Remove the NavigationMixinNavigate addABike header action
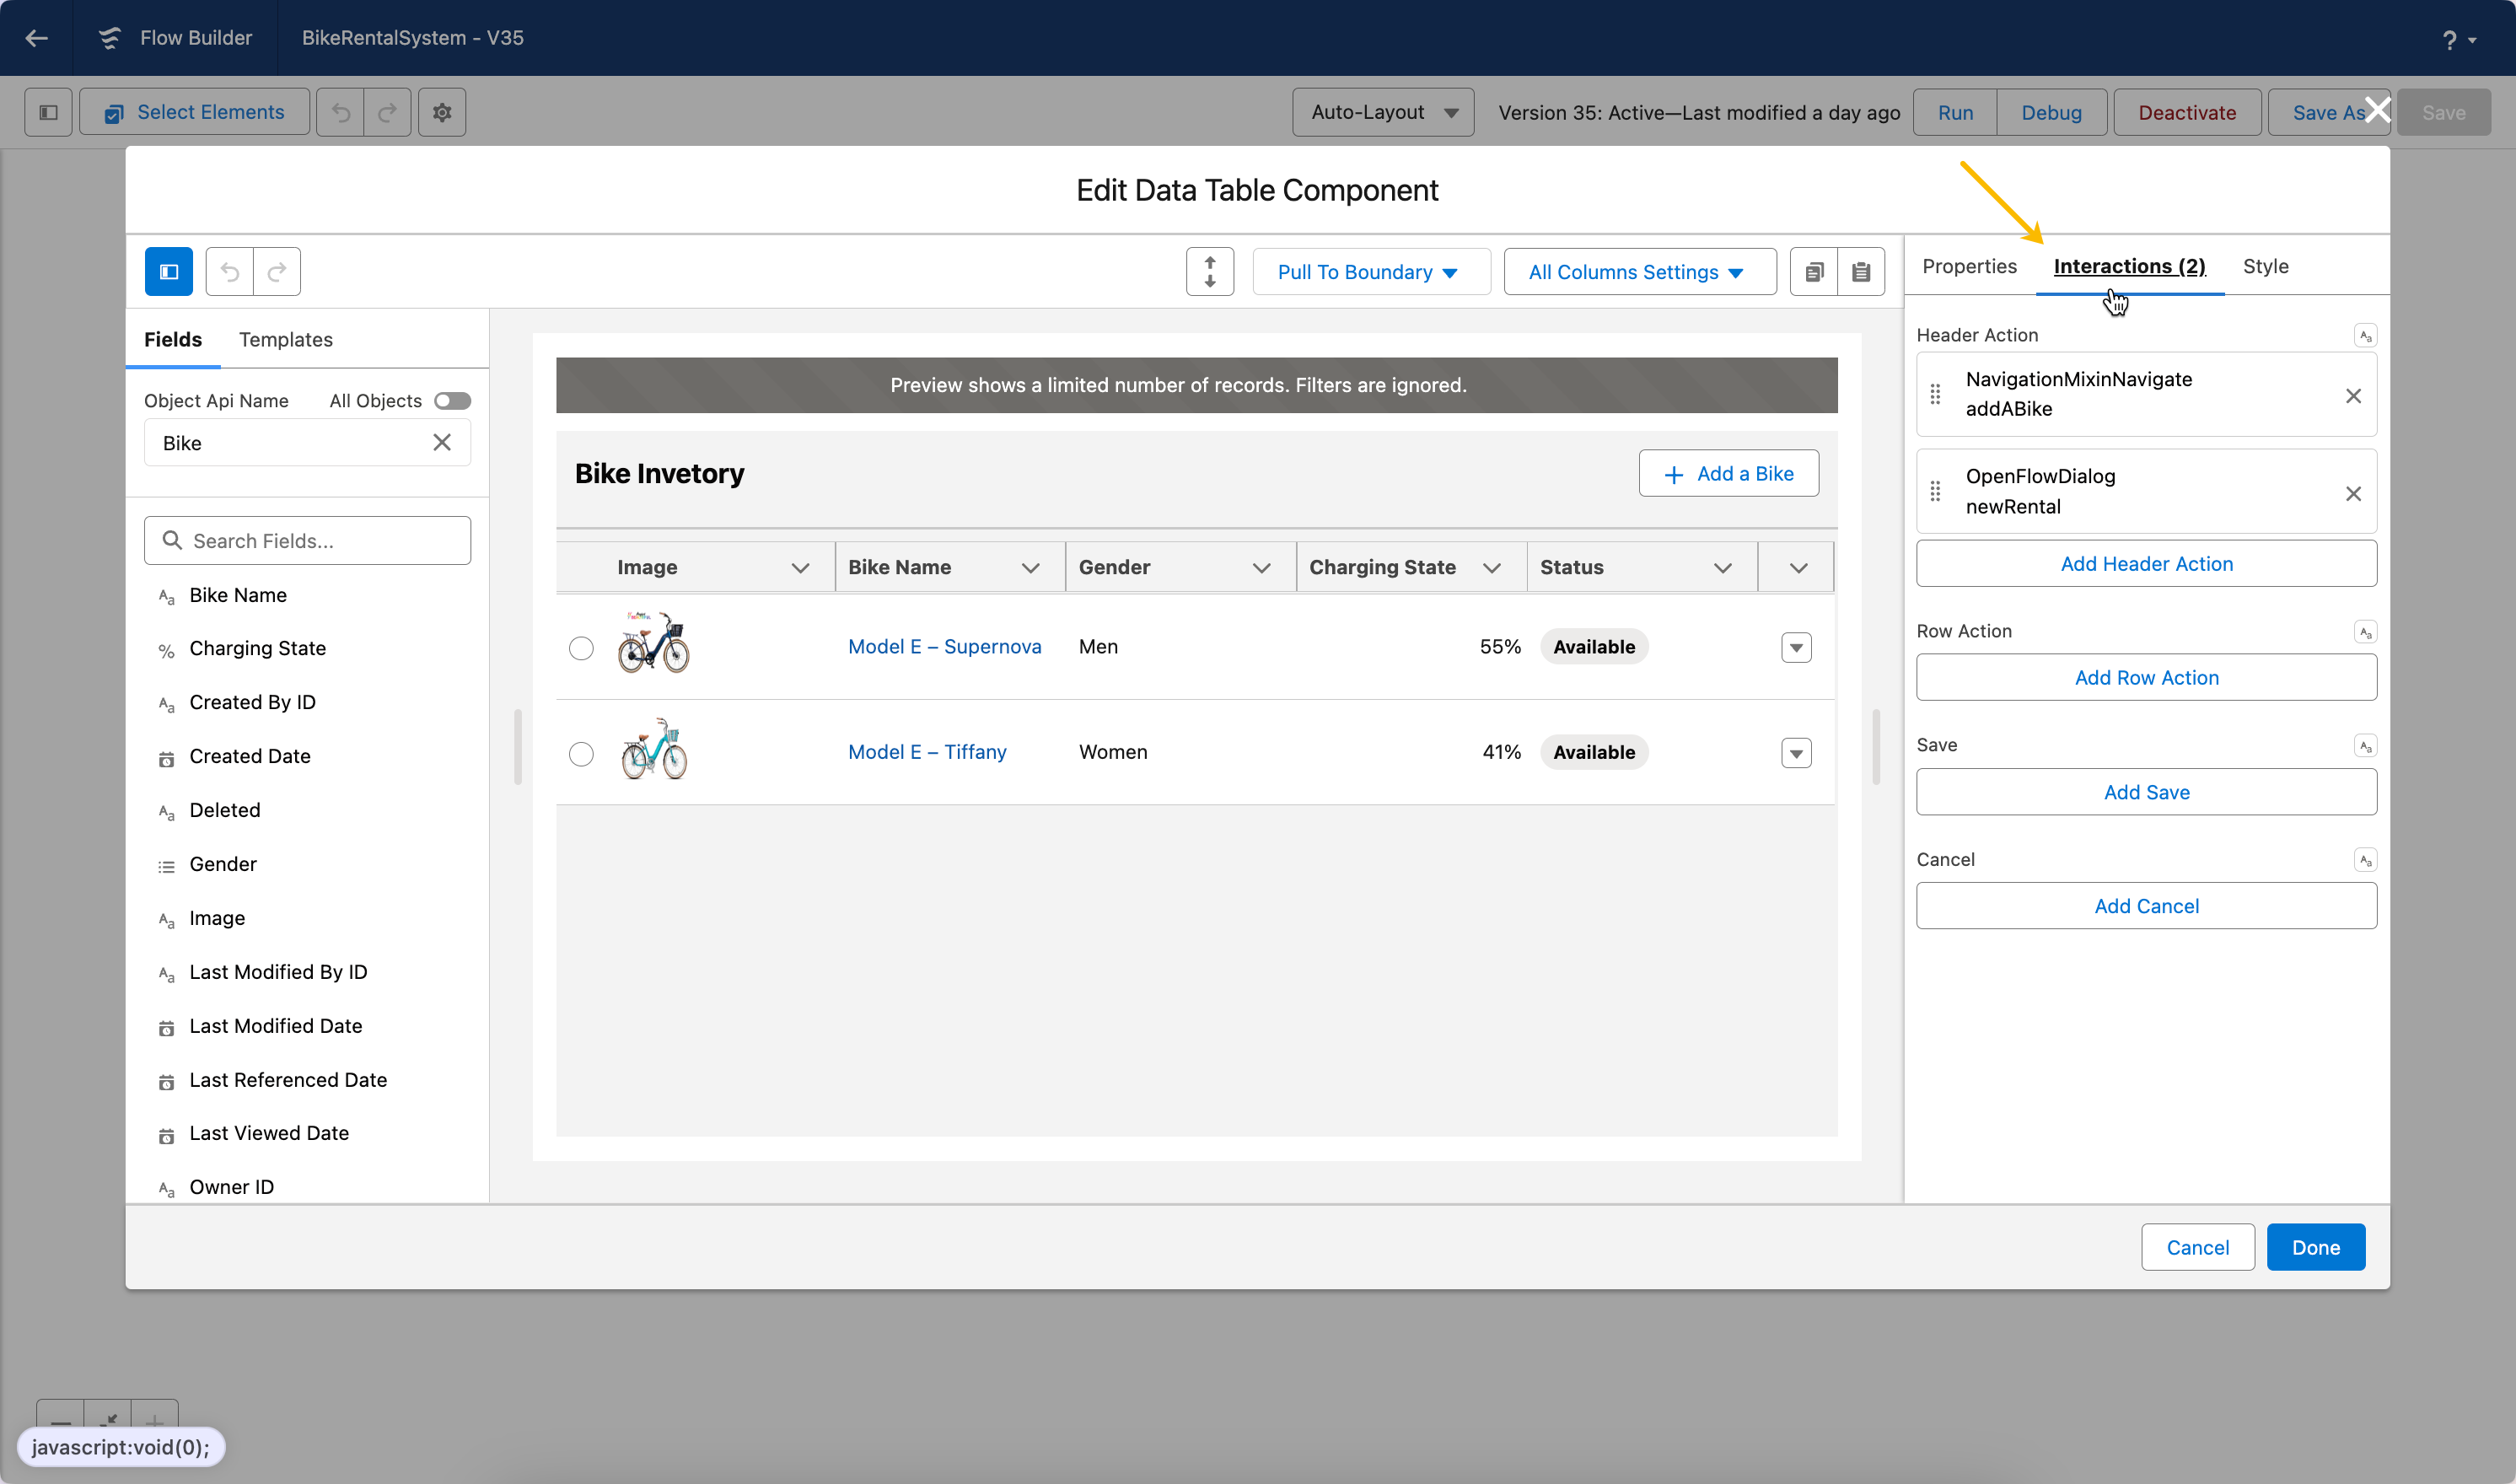2516x1484 pixels. (x=2353, y=396)
